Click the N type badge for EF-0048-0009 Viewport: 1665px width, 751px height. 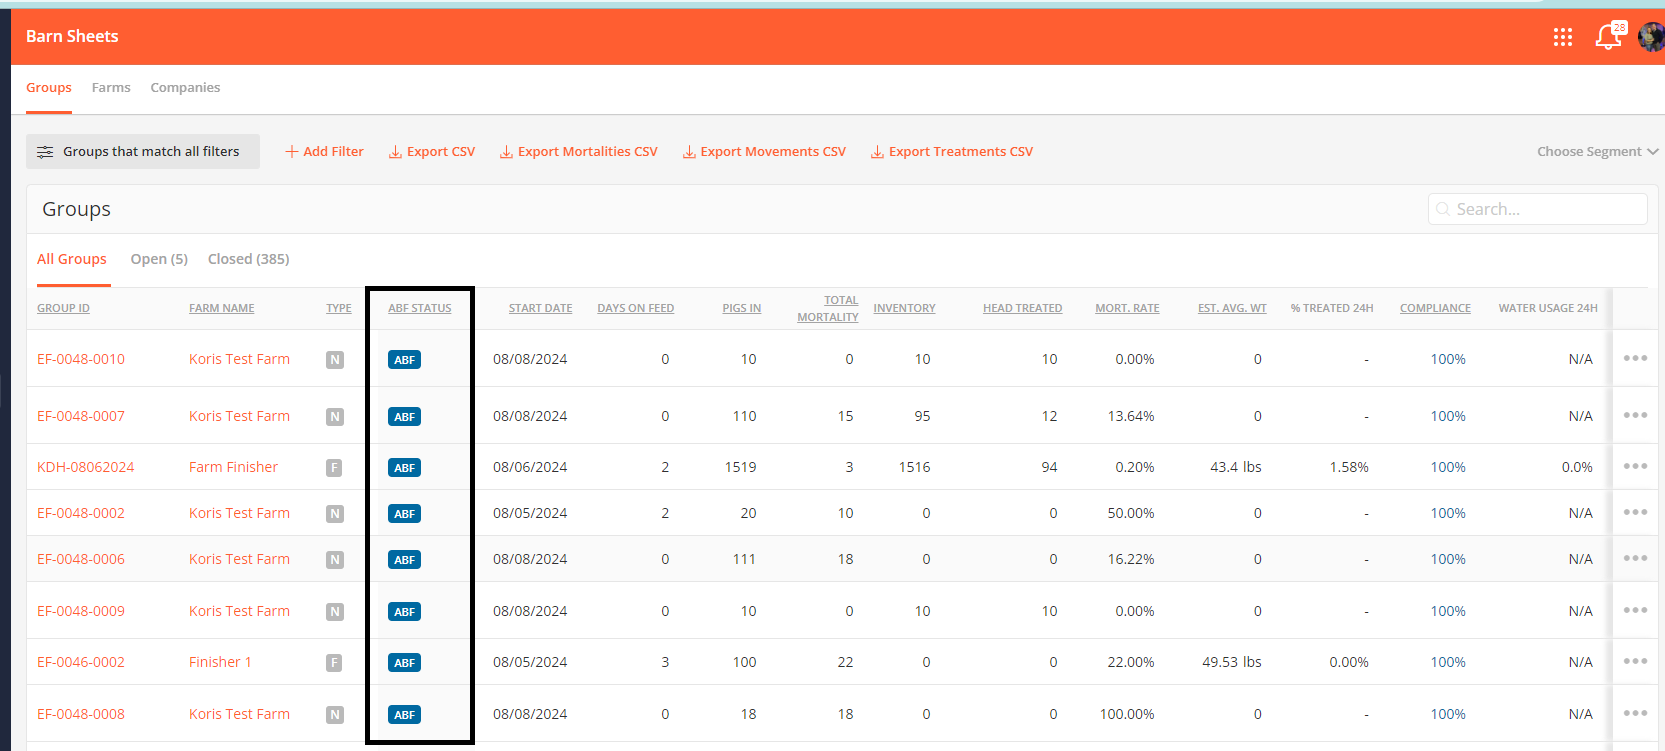pos(335,612)
